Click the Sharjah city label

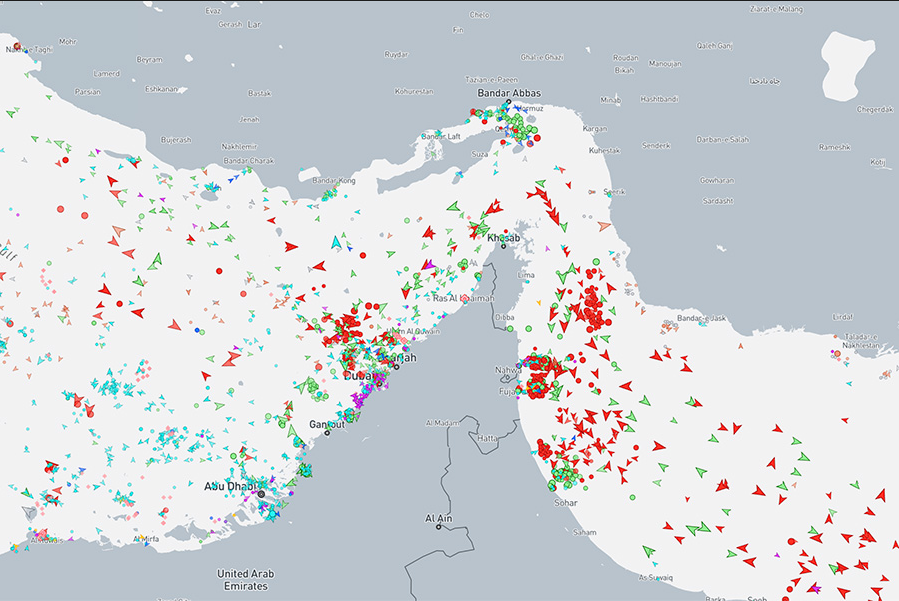395,357
